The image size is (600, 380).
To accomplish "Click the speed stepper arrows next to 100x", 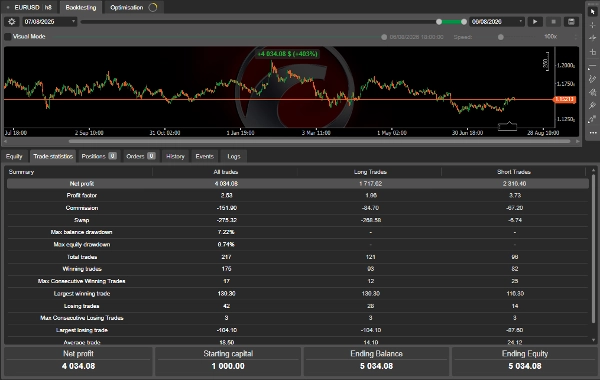I will (x=575, y=37).
